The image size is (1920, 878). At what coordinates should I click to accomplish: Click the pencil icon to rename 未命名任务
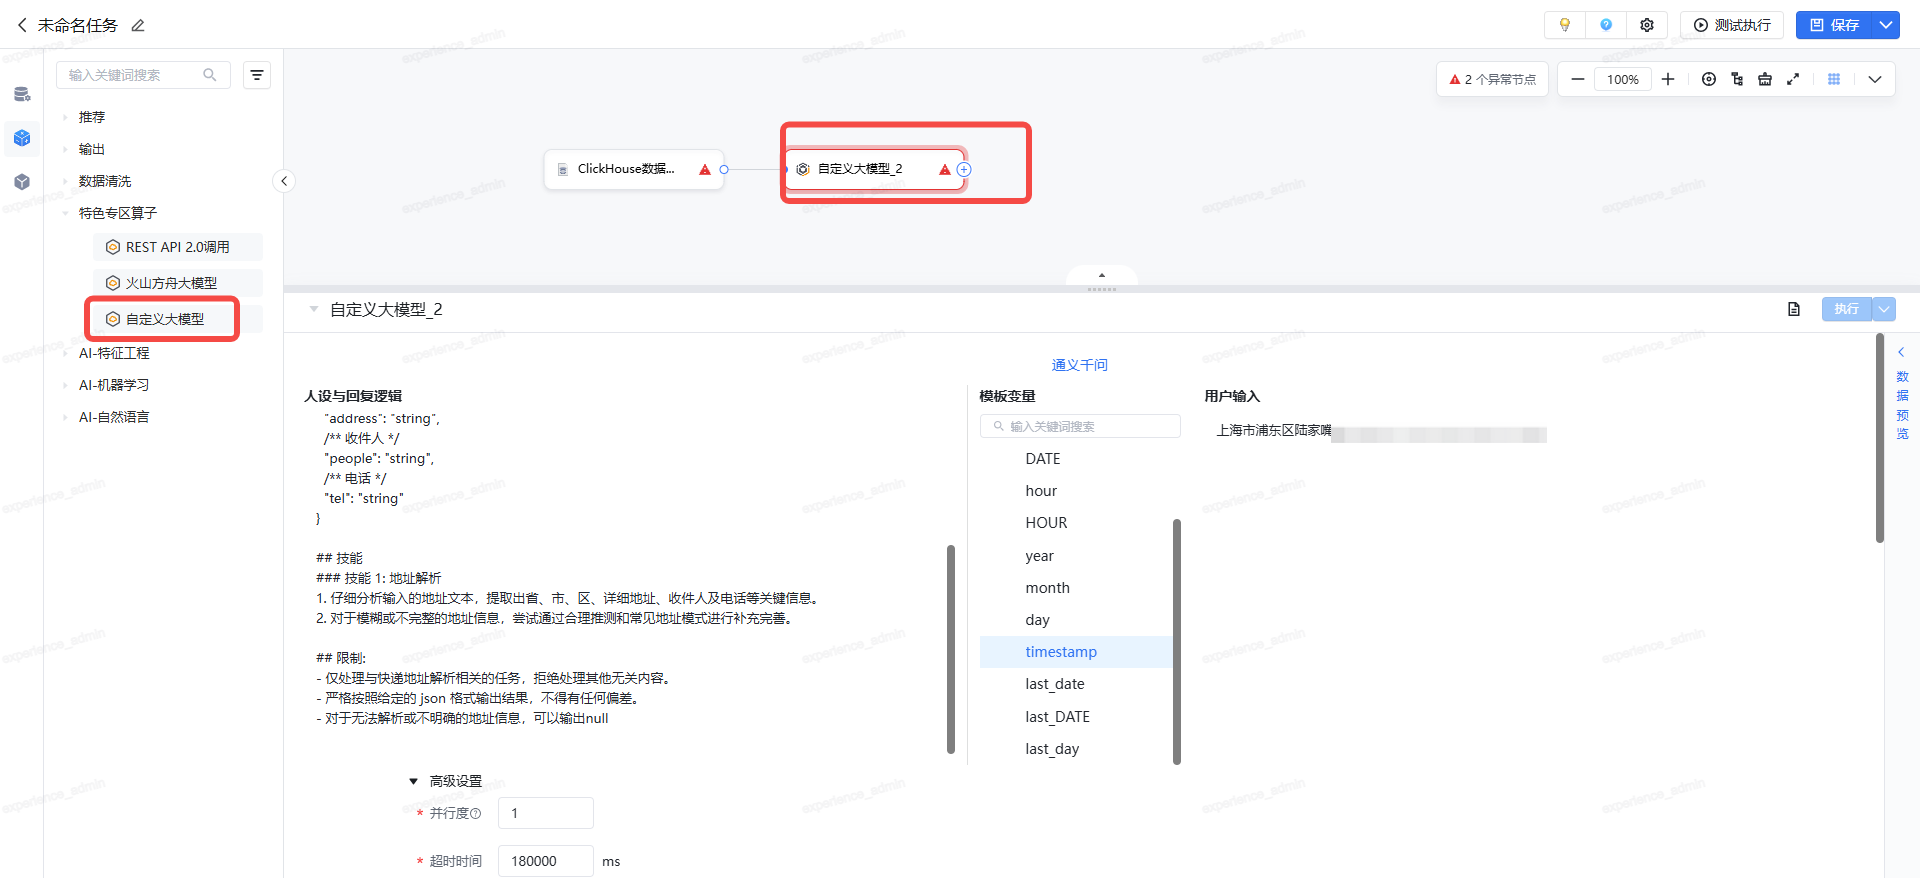pyautogui.click(x=138, y=25)
